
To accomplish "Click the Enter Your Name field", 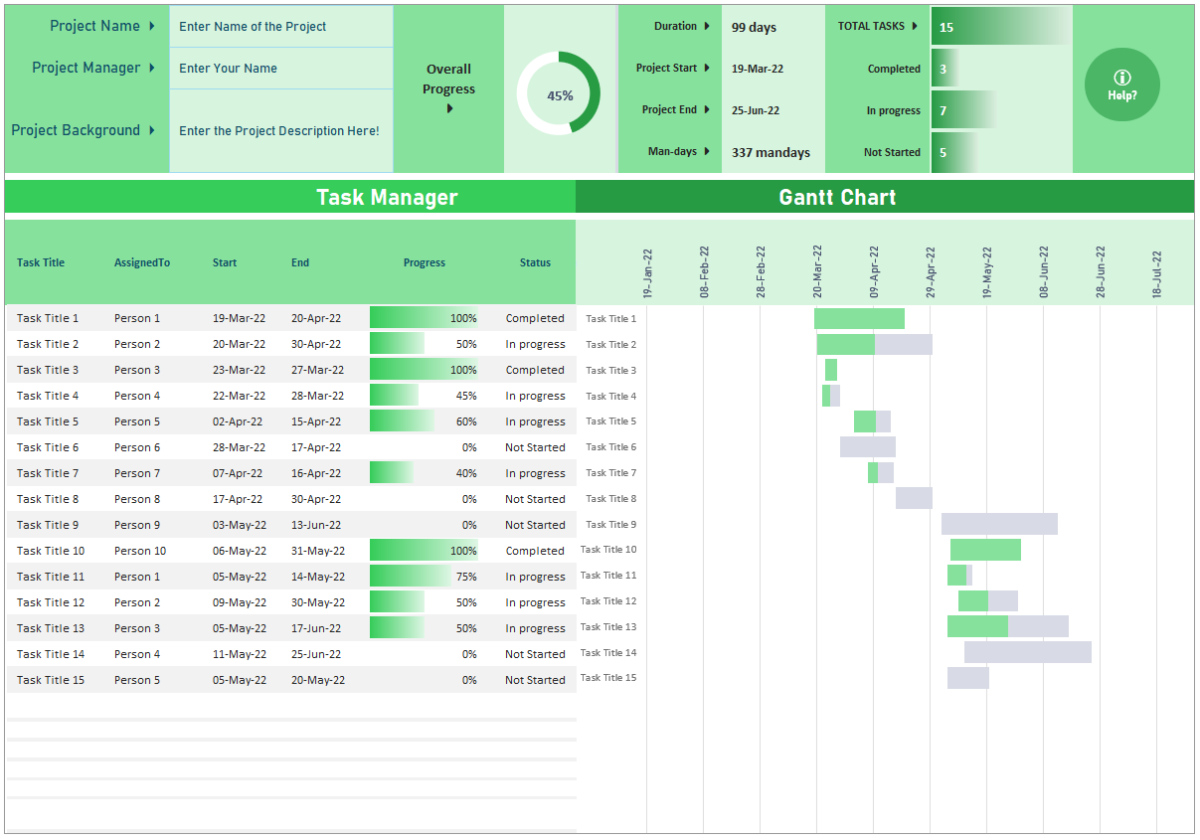I will click(280, 68).
